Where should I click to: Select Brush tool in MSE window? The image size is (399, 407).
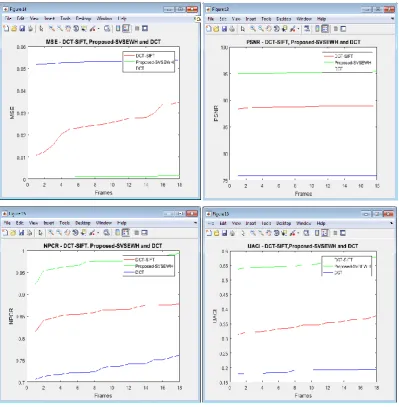tap(92, 28)
